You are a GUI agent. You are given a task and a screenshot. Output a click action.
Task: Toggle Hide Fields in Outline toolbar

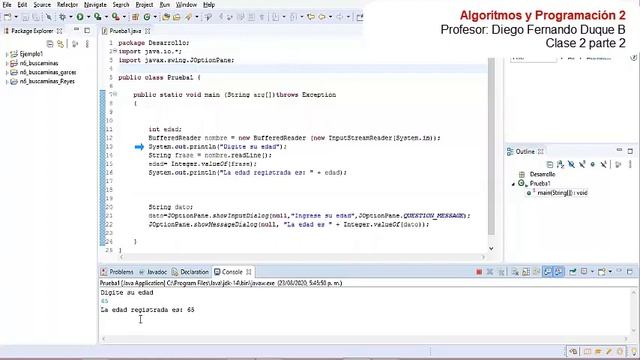pyautogui.click(x=571, y=164)
